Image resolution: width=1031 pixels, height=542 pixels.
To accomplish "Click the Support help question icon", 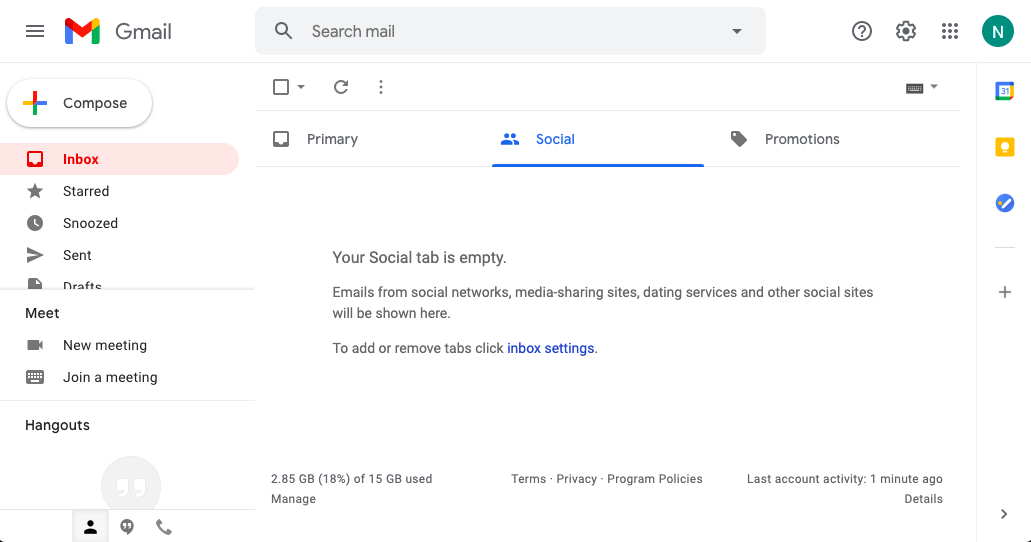I will point(862,31).
